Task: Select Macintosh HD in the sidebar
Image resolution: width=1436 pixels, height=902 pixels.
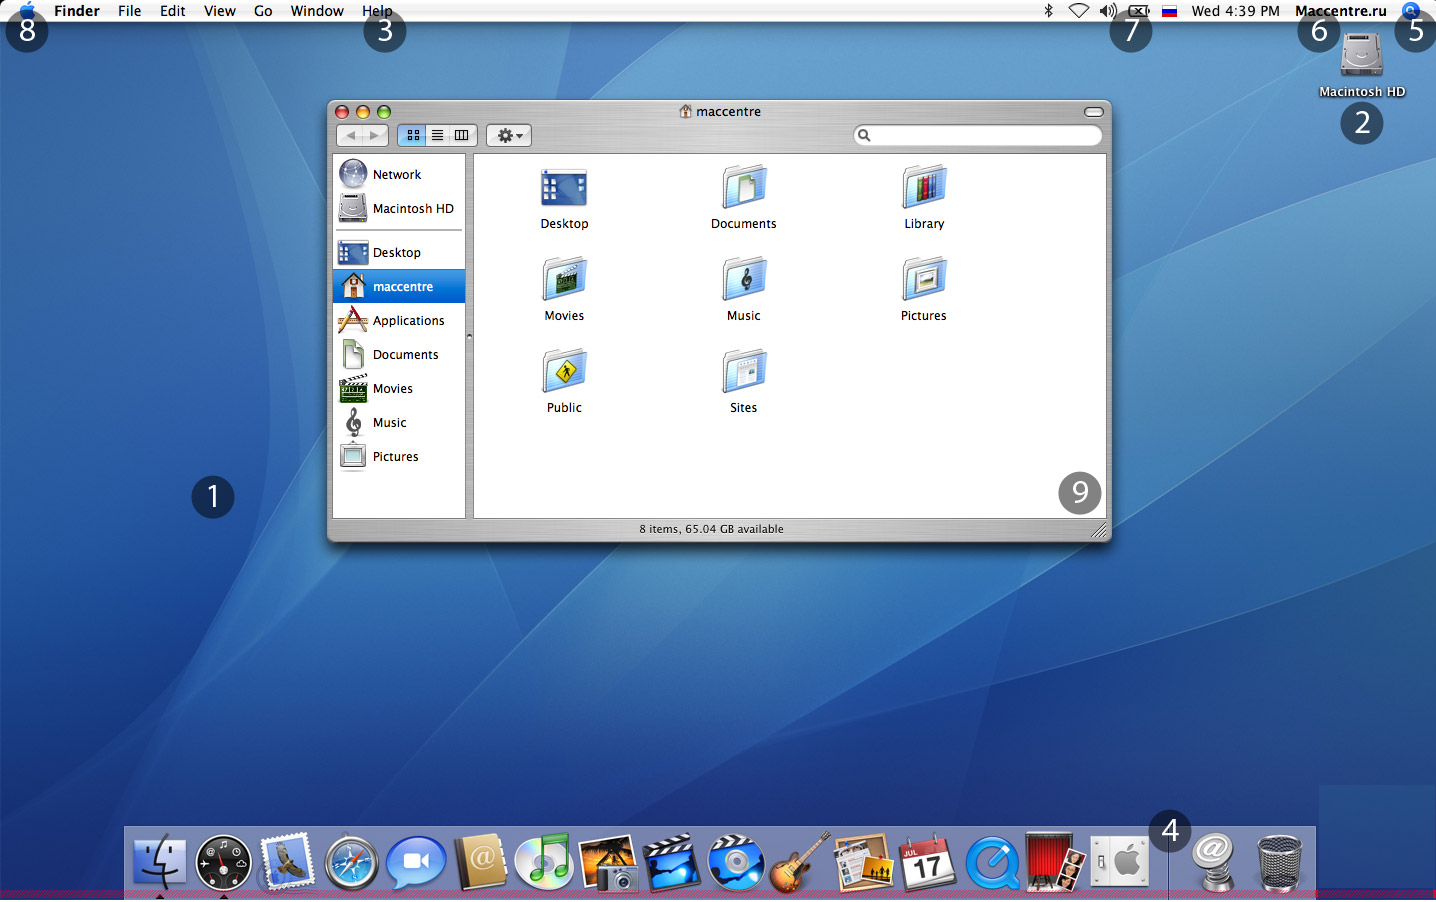Action: tap(399, 208)
